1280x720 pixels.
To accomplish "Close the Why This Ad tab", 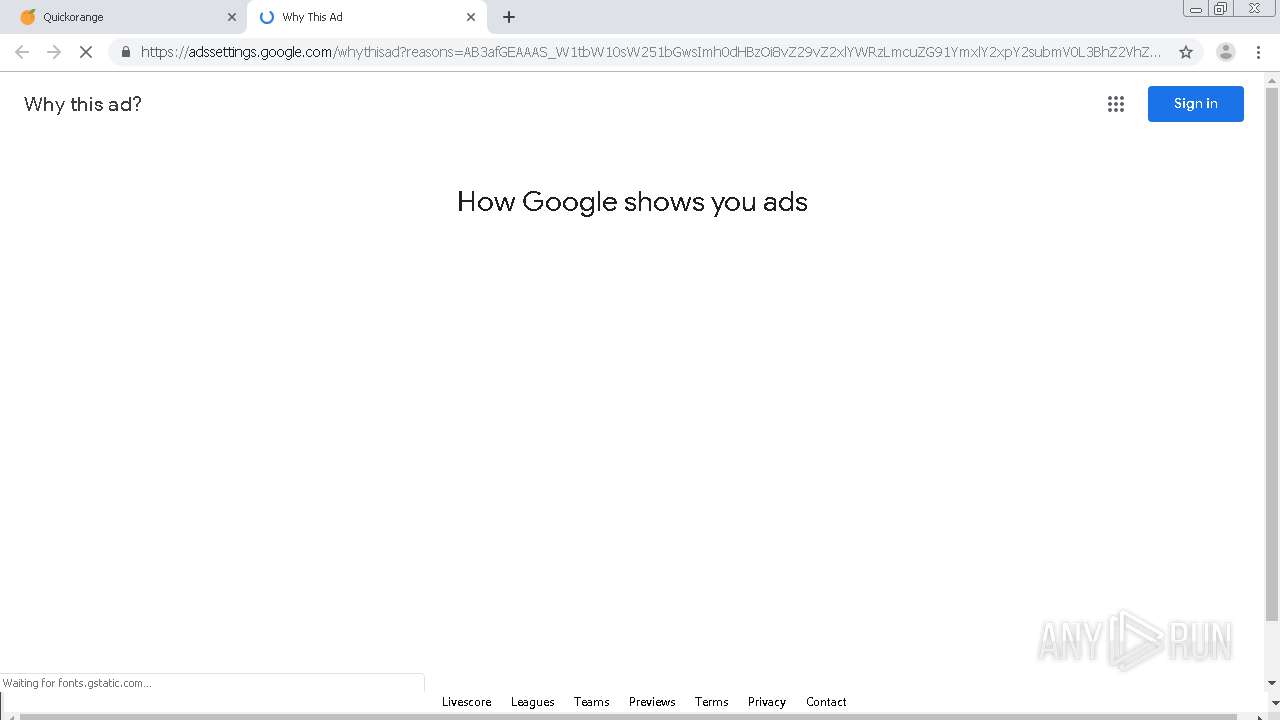I will point(471,17).
